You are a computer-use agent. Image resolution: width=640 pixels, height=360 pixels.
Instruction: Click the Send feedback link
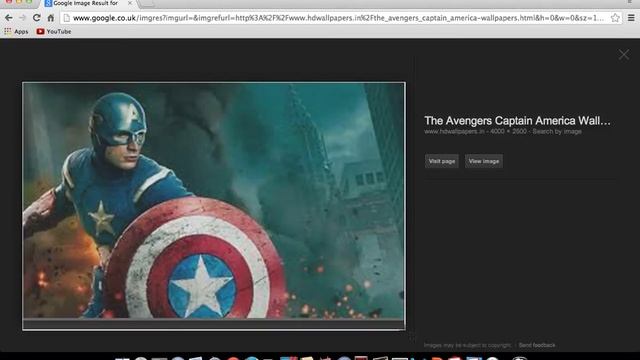click(x=537, y=345)
